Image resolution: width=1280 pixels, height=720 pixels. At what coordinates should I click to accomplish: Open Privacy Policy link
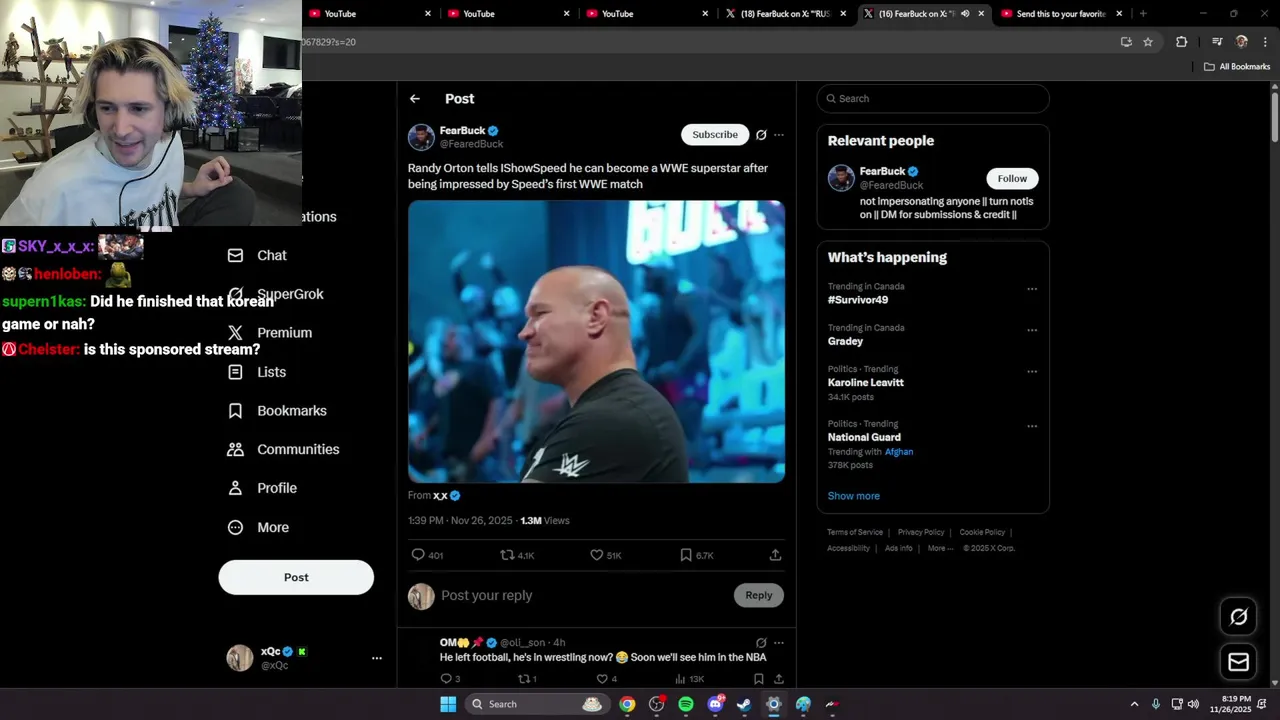click(921, 532)
